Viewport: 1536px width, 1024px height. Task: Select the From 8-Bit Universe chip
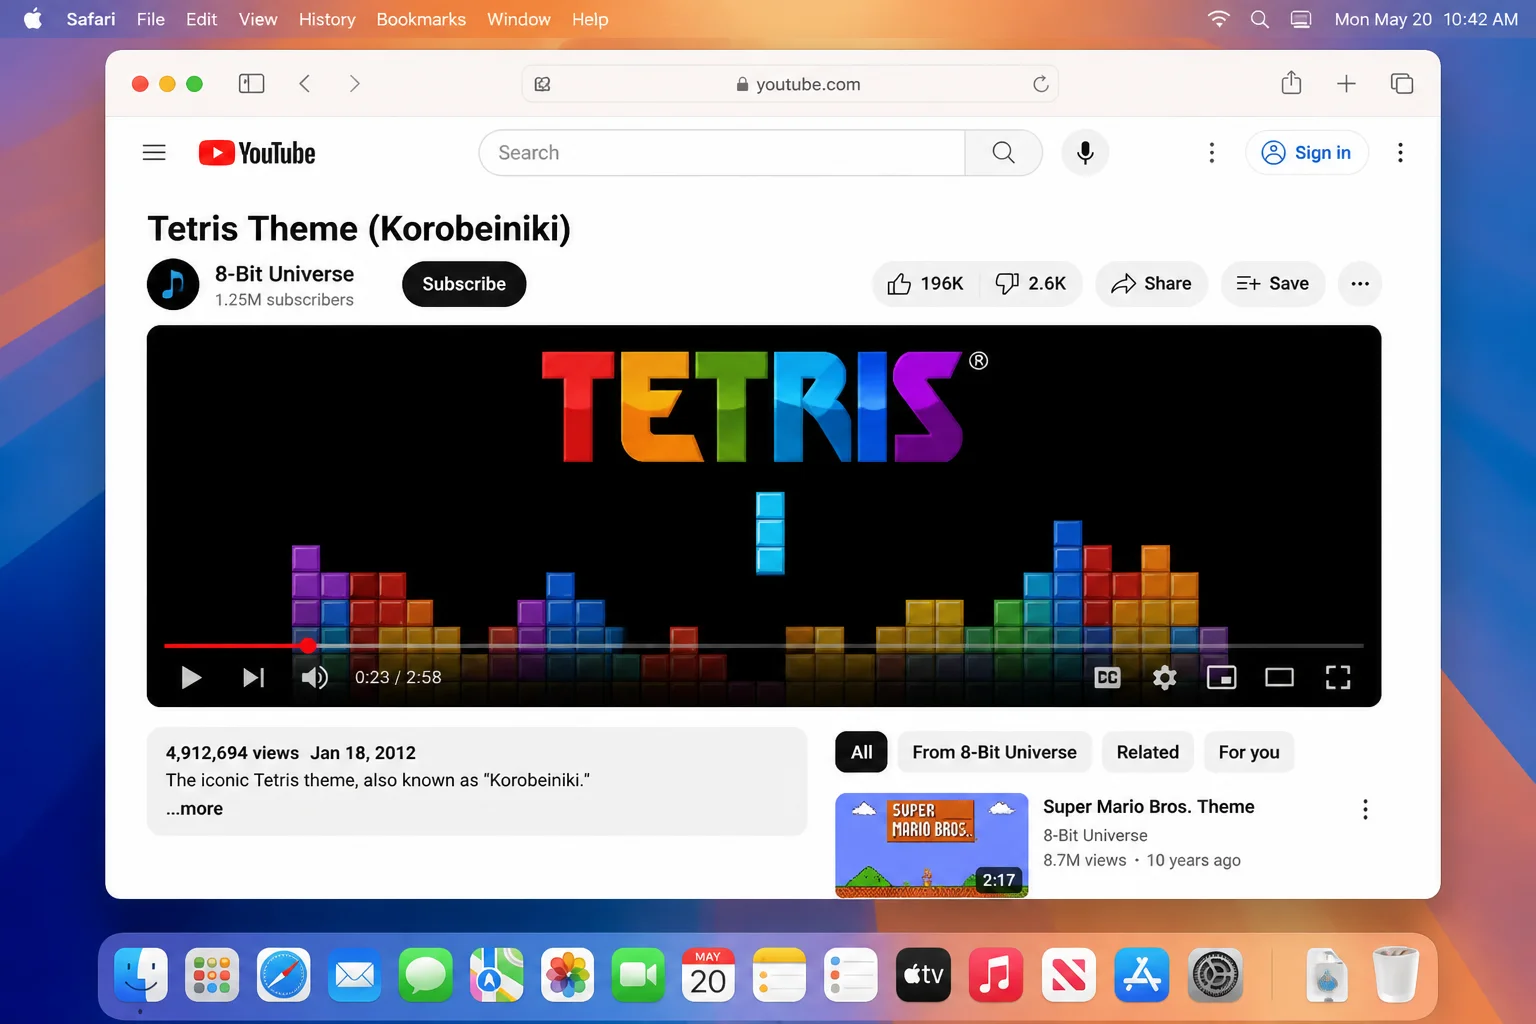[994, 752]
